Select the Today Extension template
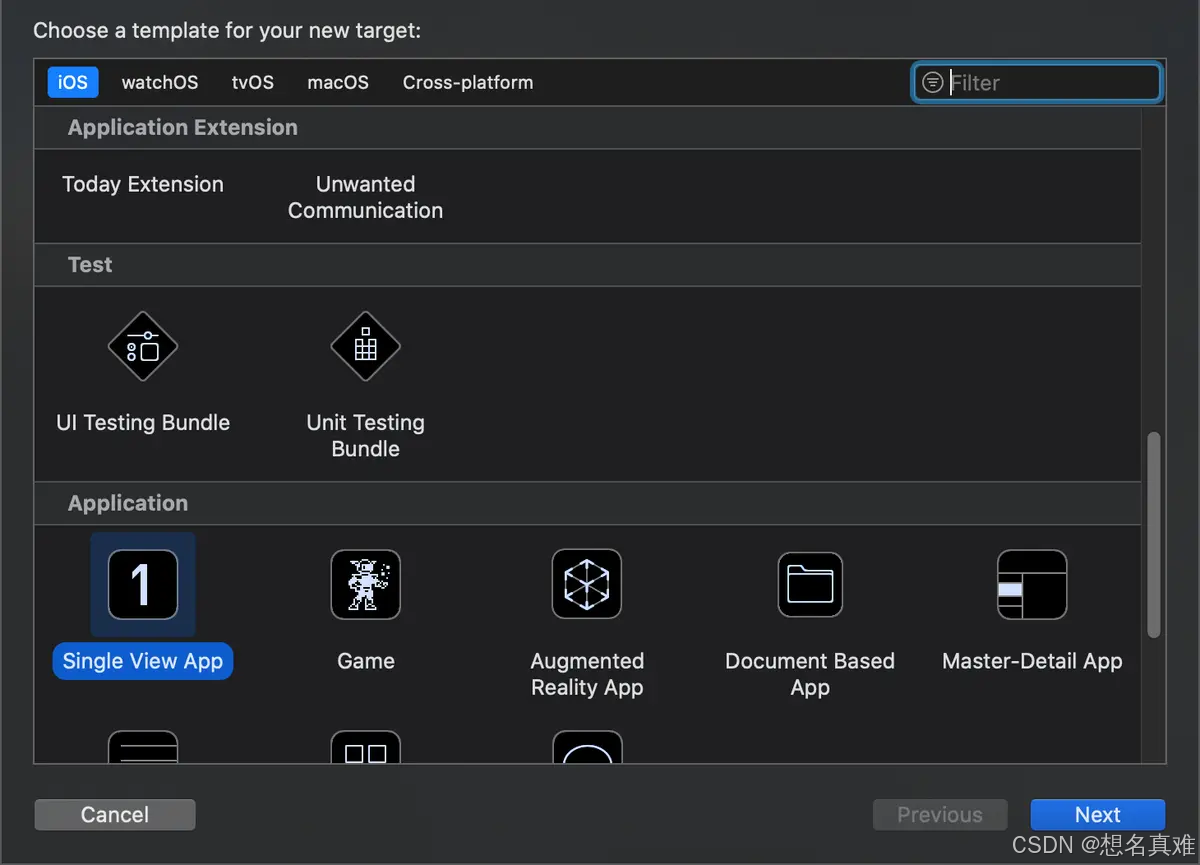Viewport: 1200px width, 865px height. 143,184
